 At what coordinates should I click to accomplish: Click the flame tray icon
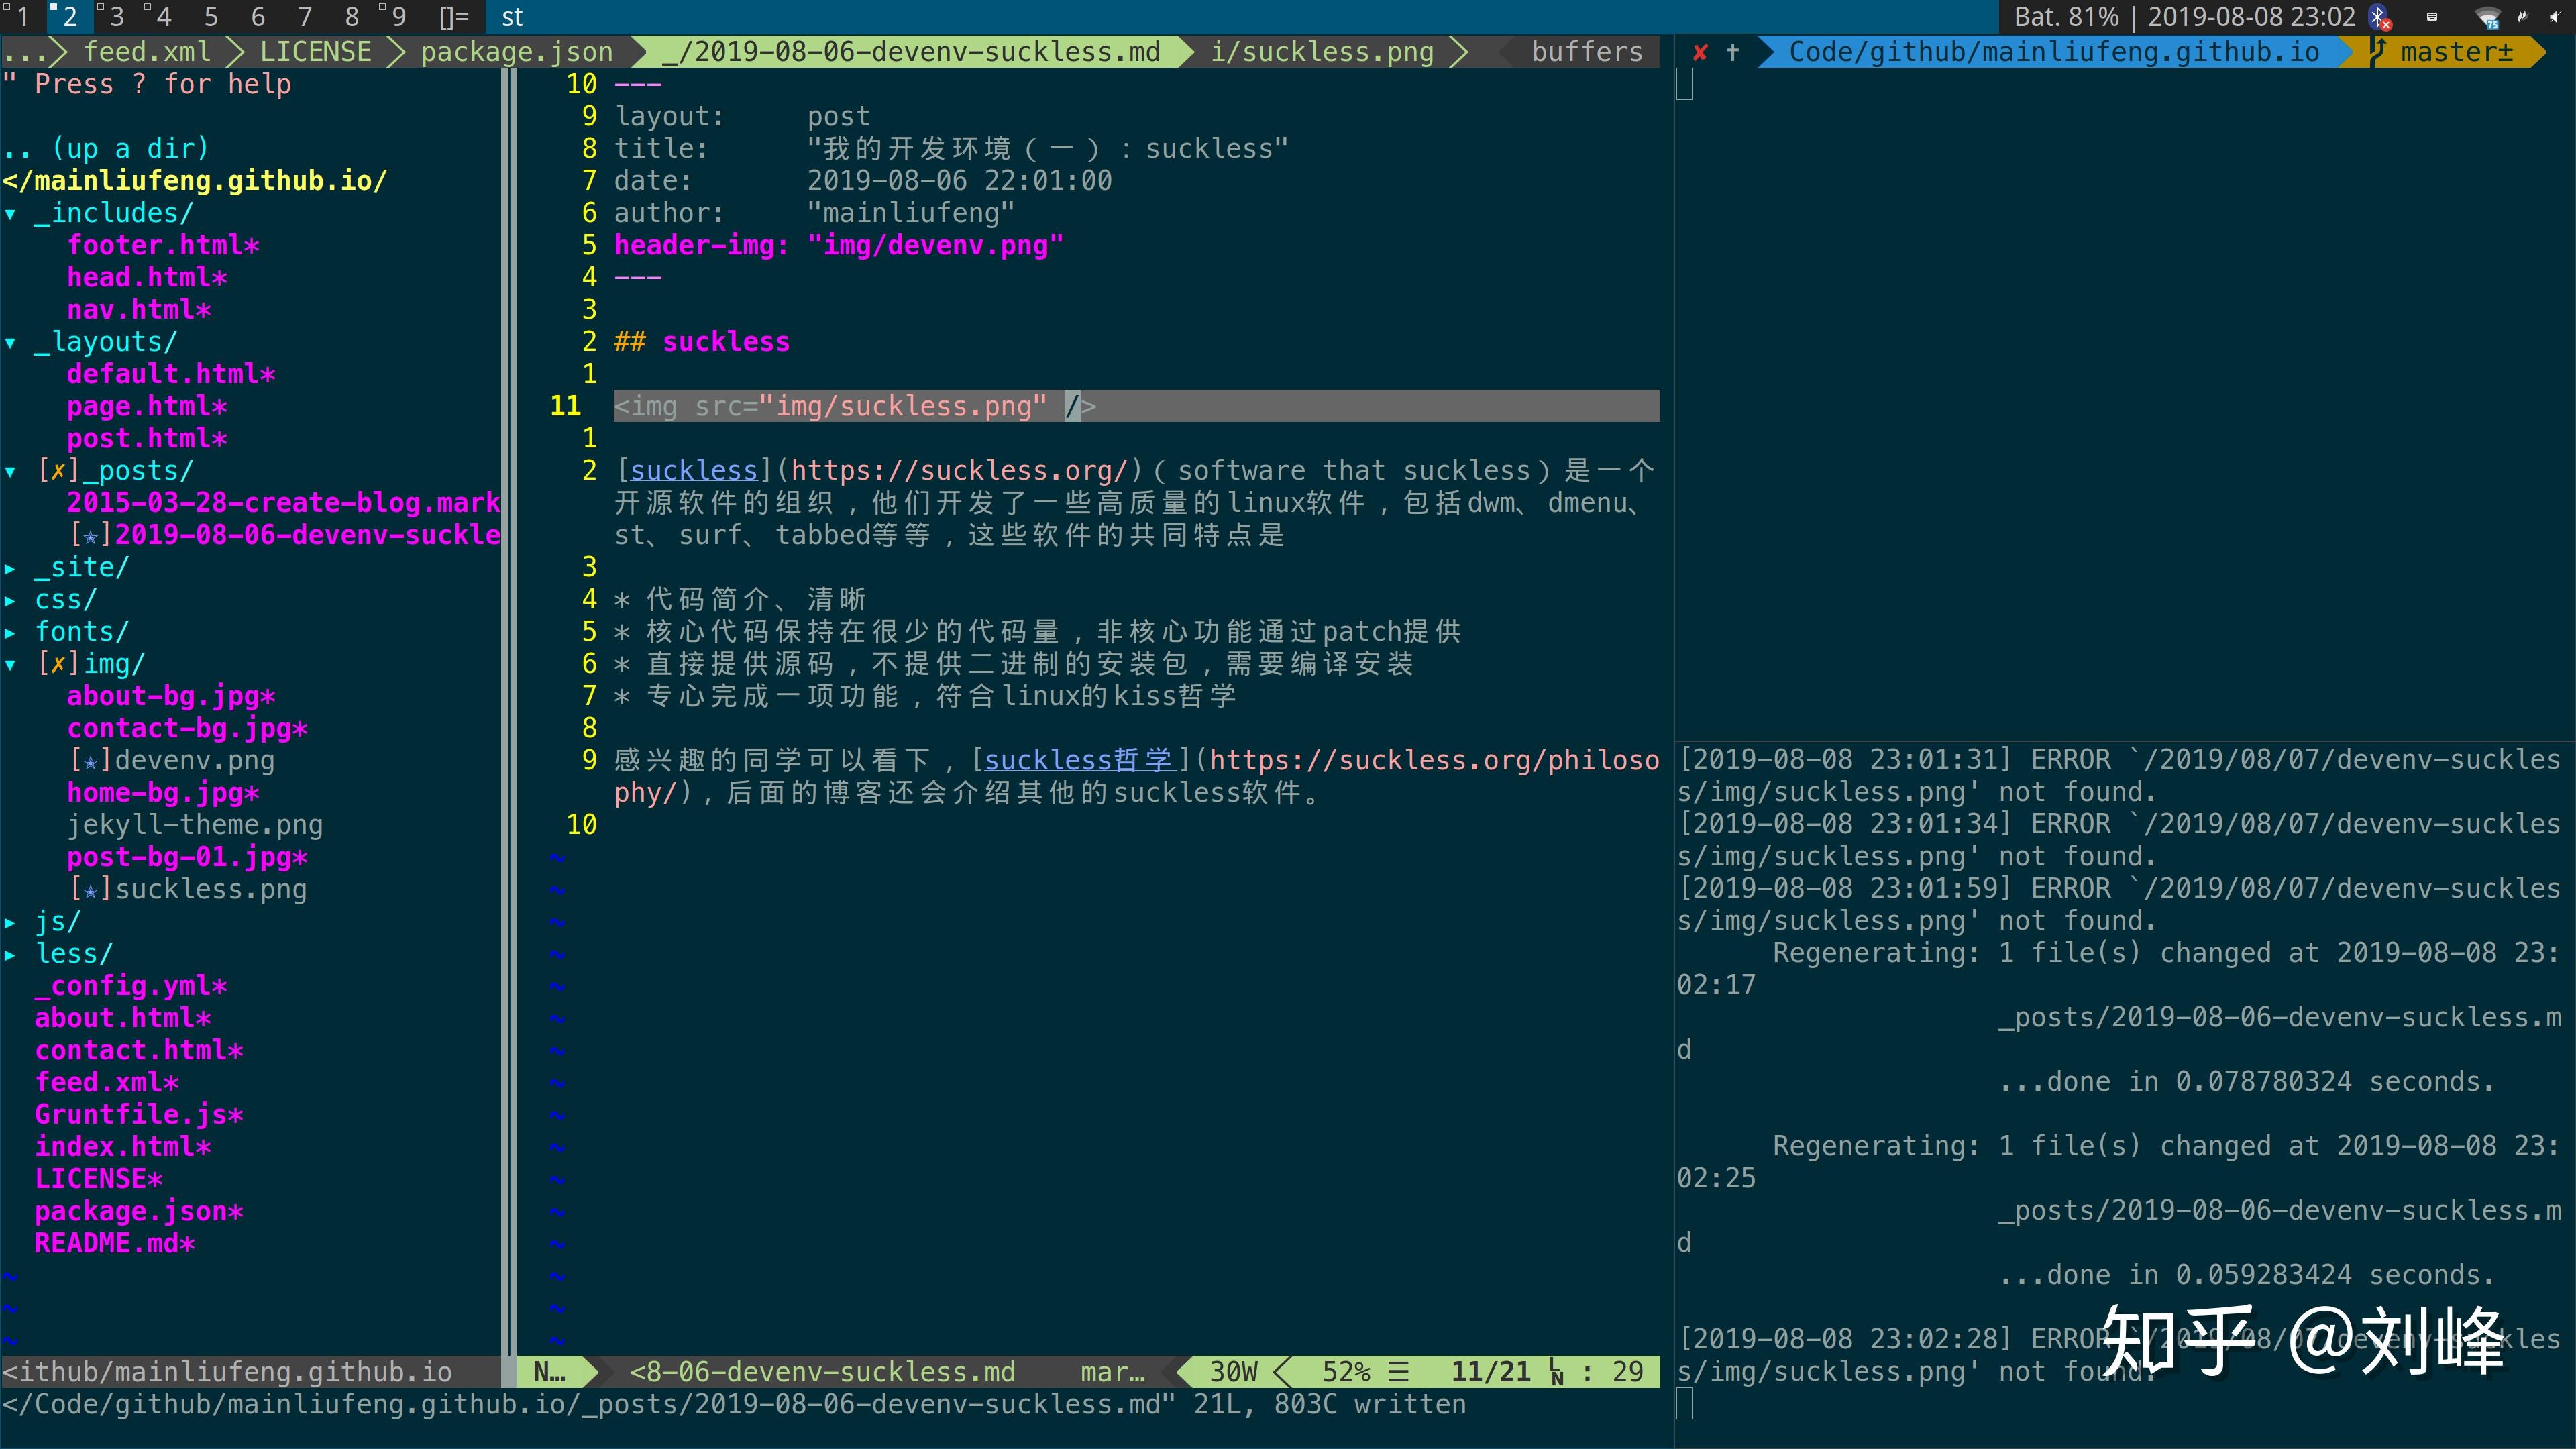tap(2523, 17)
